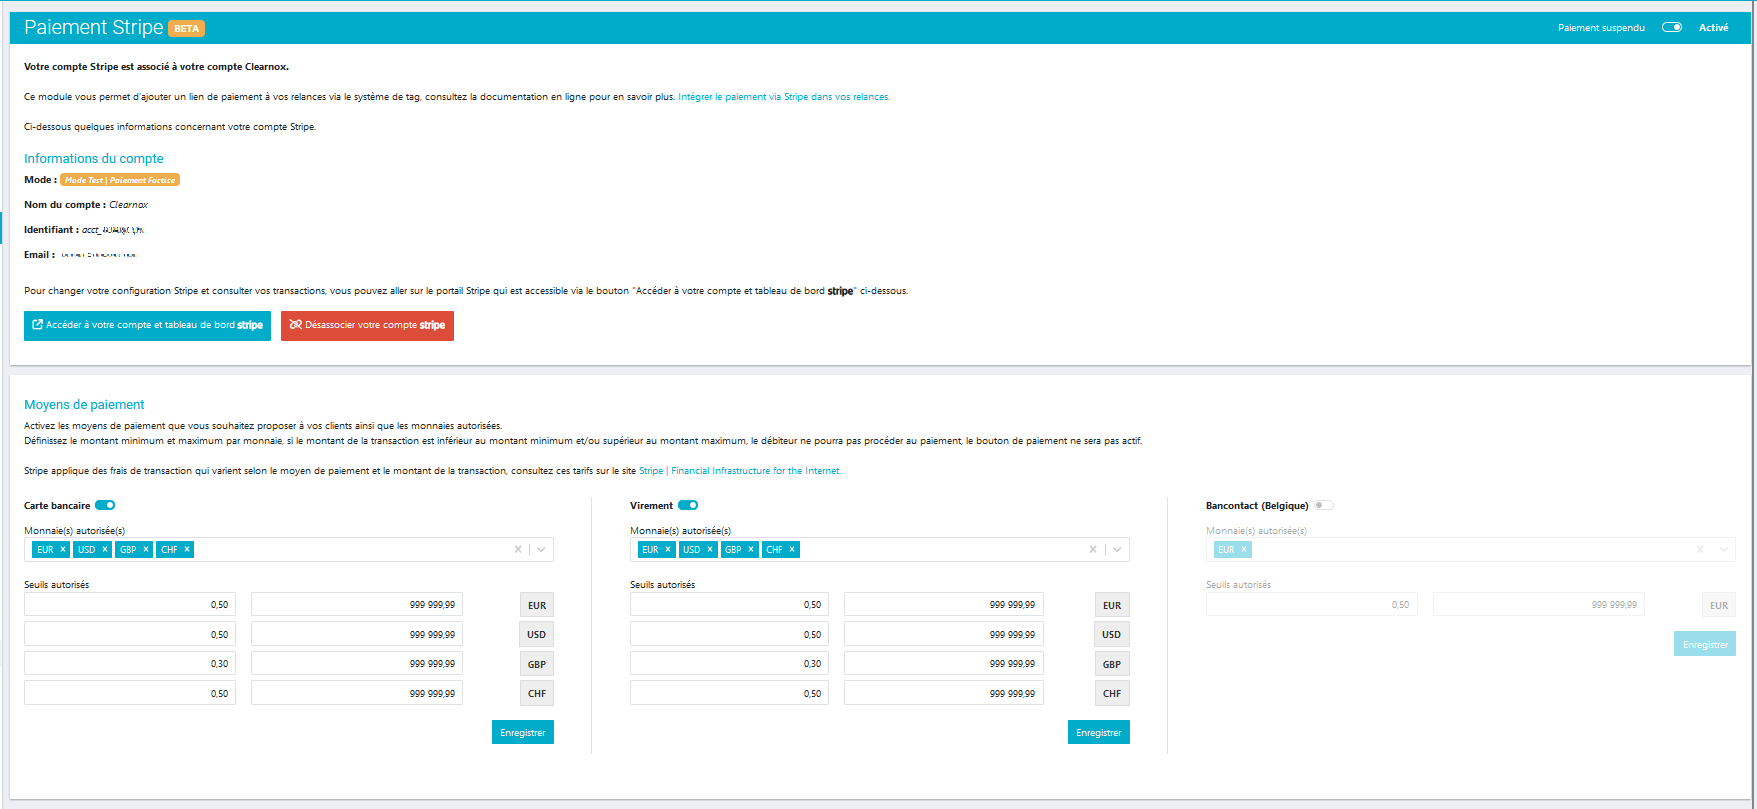The height and width of the screenshot is (809, 1757).
Task: Remove GBP tag from Carte bancaire currencies
Action: pyautogui.click(x=146, y=550)
